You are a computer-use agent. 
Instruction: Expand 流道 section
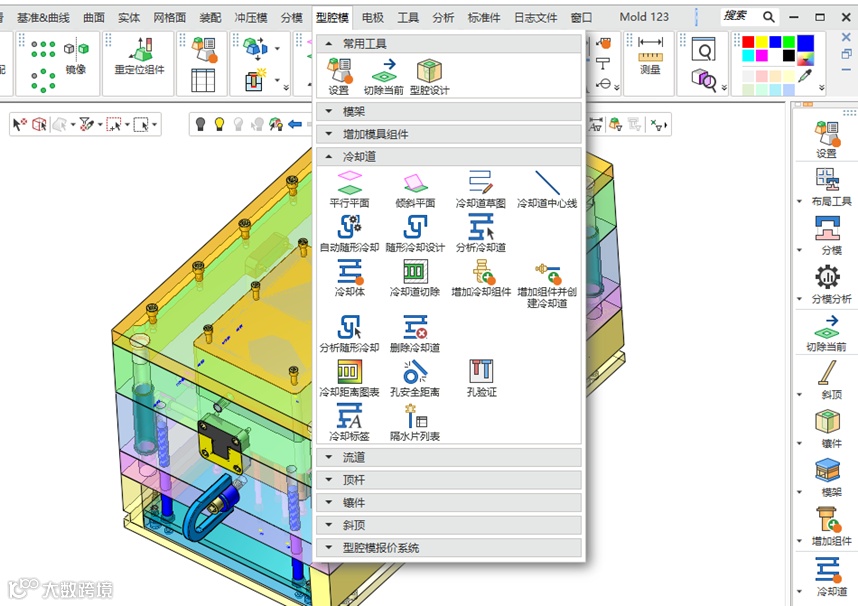pyautogui.click(x=448, y=457)
